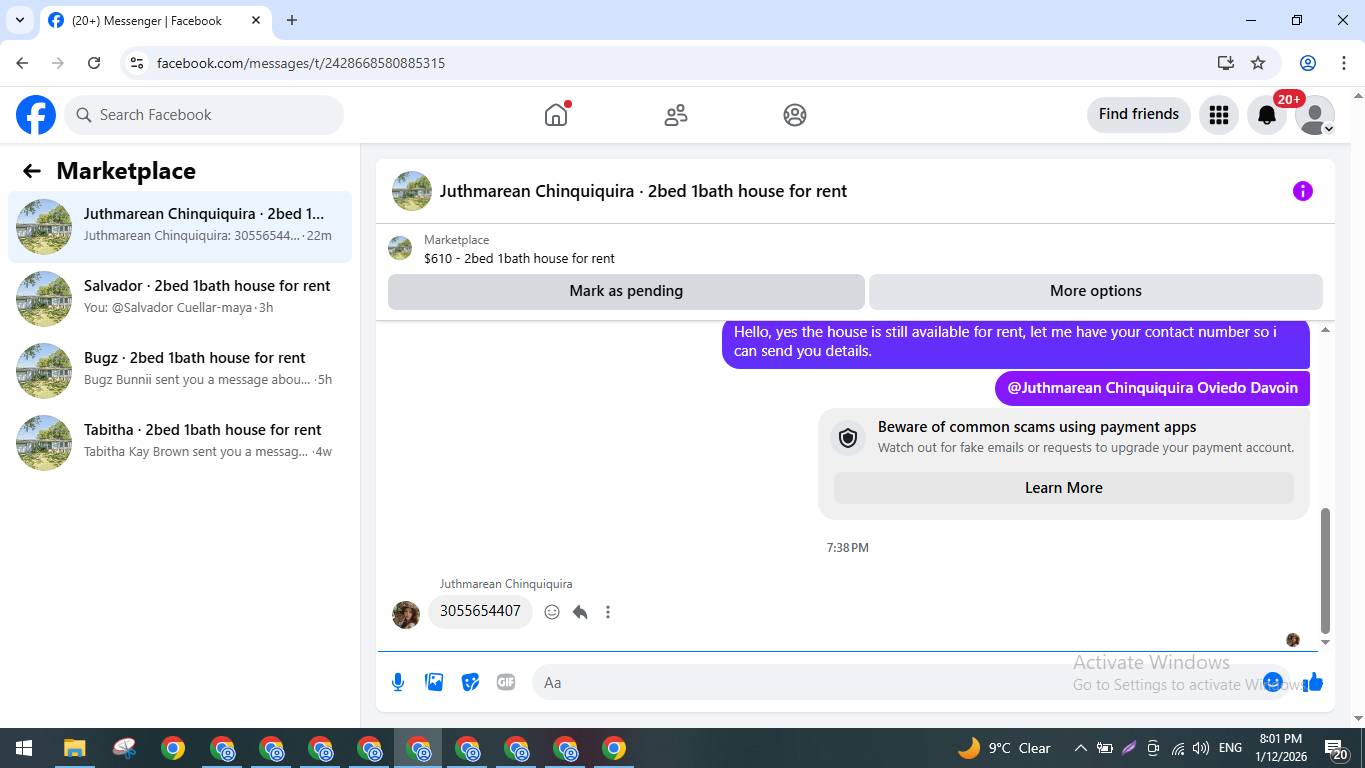Click Learn More about scams
The image size is (1365, 768).
pos(1064,488)
